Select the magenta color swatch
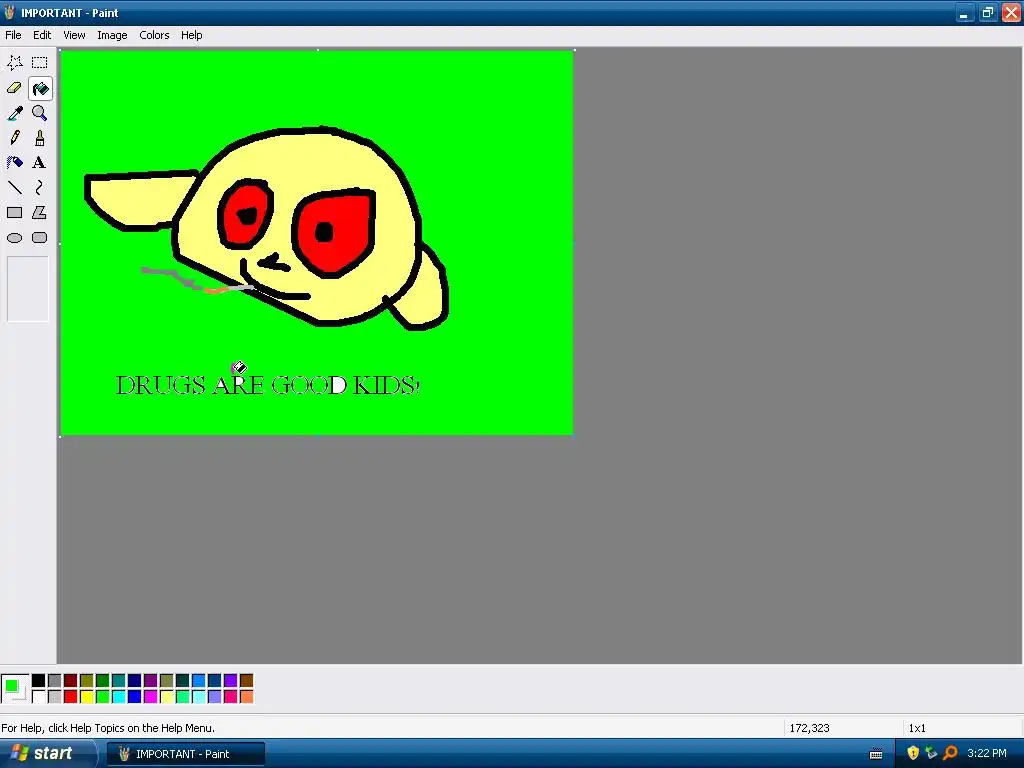1024x768 pixels. 150,697
